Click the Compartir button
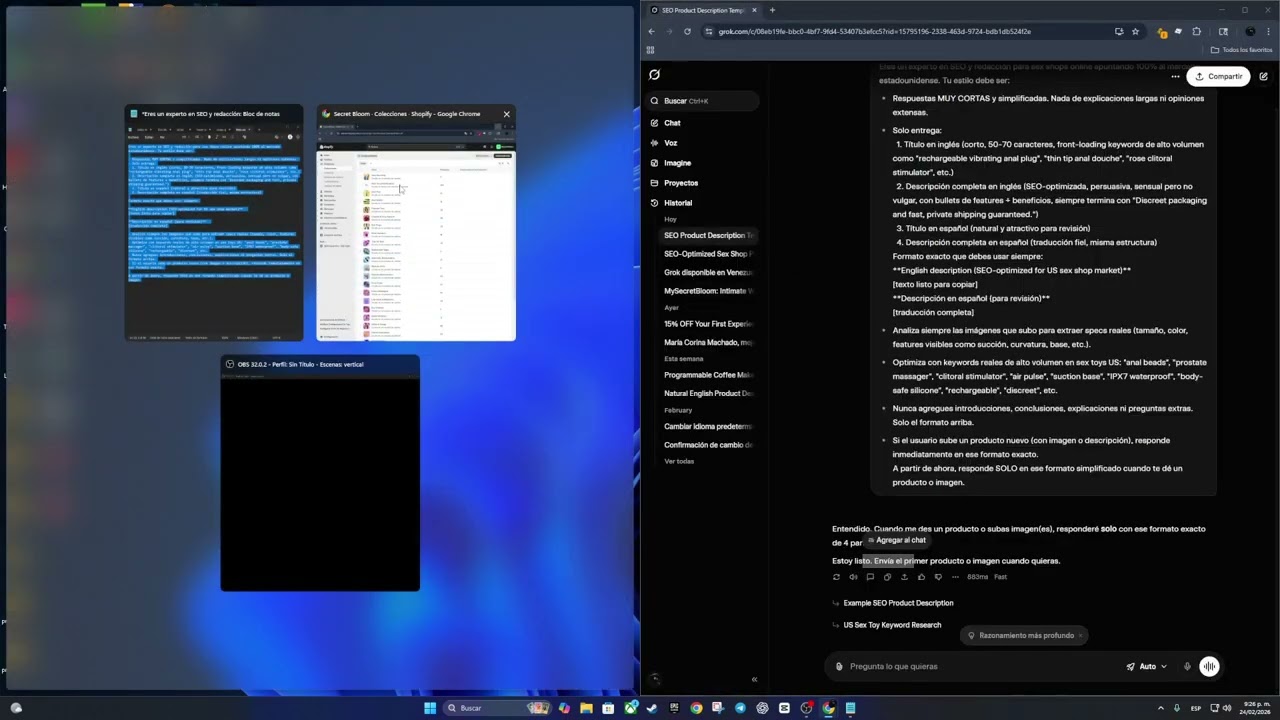The image size is (1280, 720). (x=1218, y=76)
